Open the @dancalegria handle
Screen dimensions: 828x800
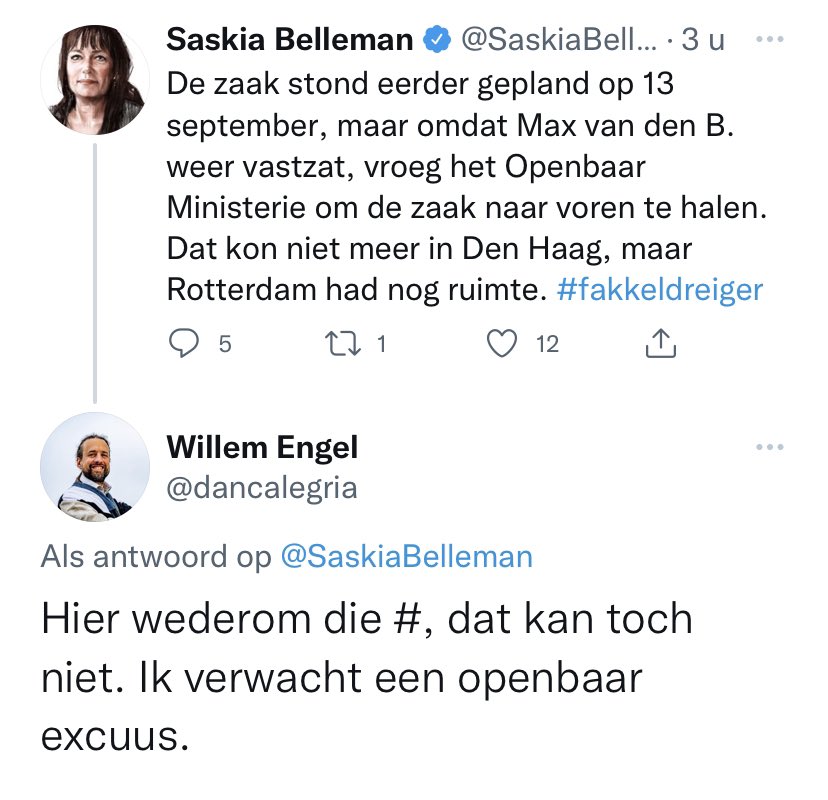(x=262, y=487)
